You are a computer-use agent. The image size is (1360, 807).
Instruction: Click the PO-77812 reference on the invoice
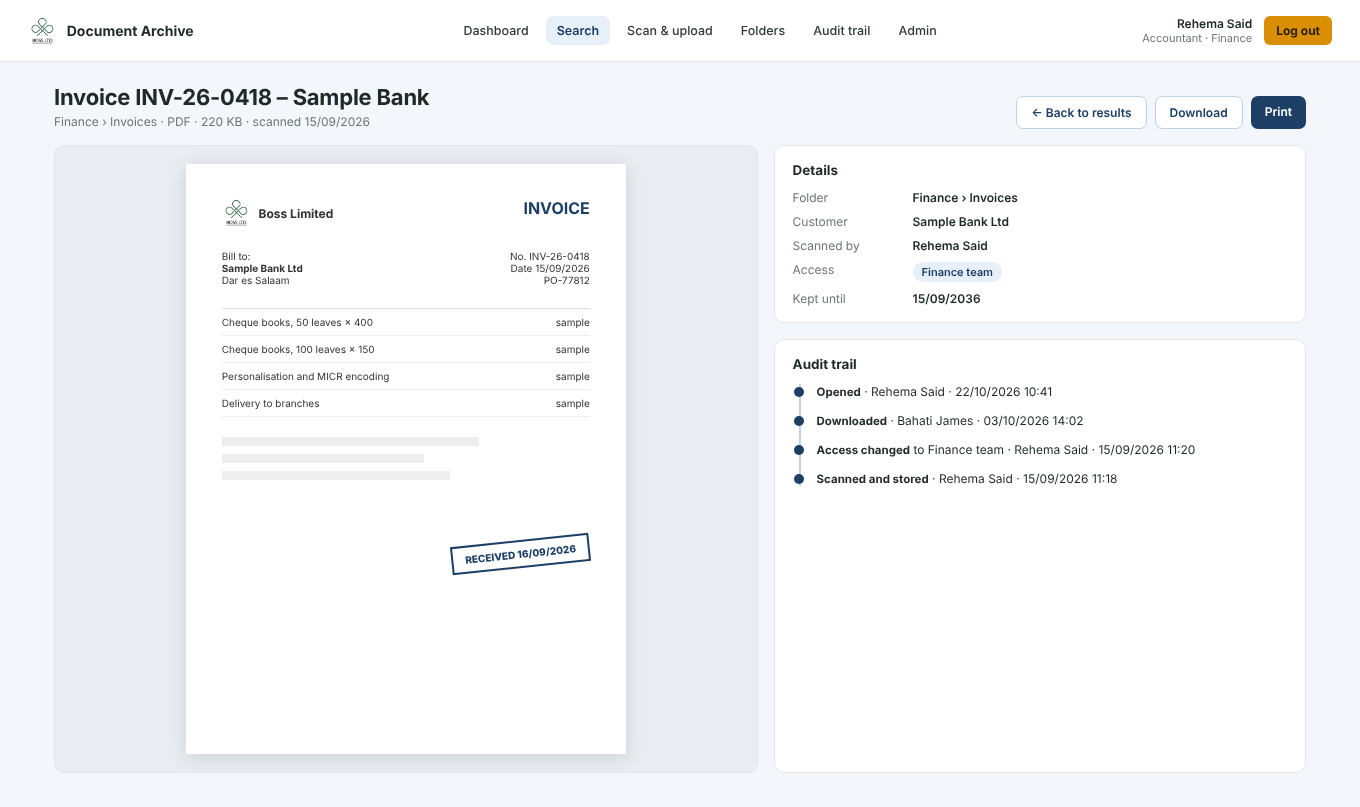click(567, 281)
